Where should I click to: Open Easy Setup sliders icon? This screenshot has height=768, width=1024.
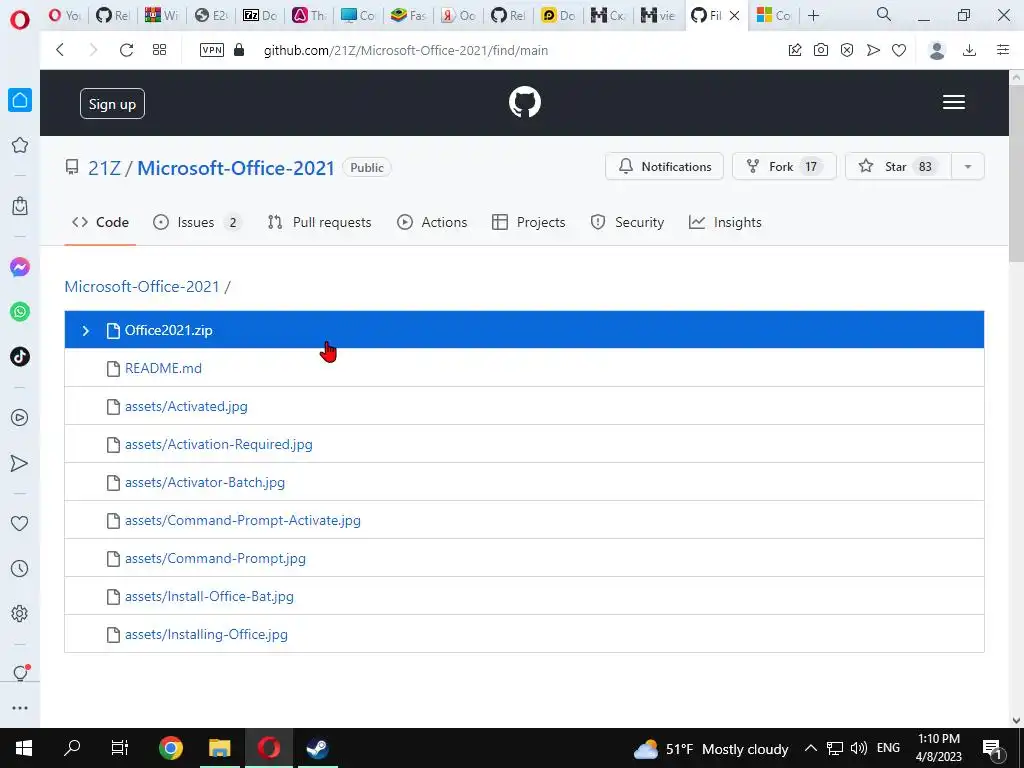pyautogui.click(x=1003, y=50)
